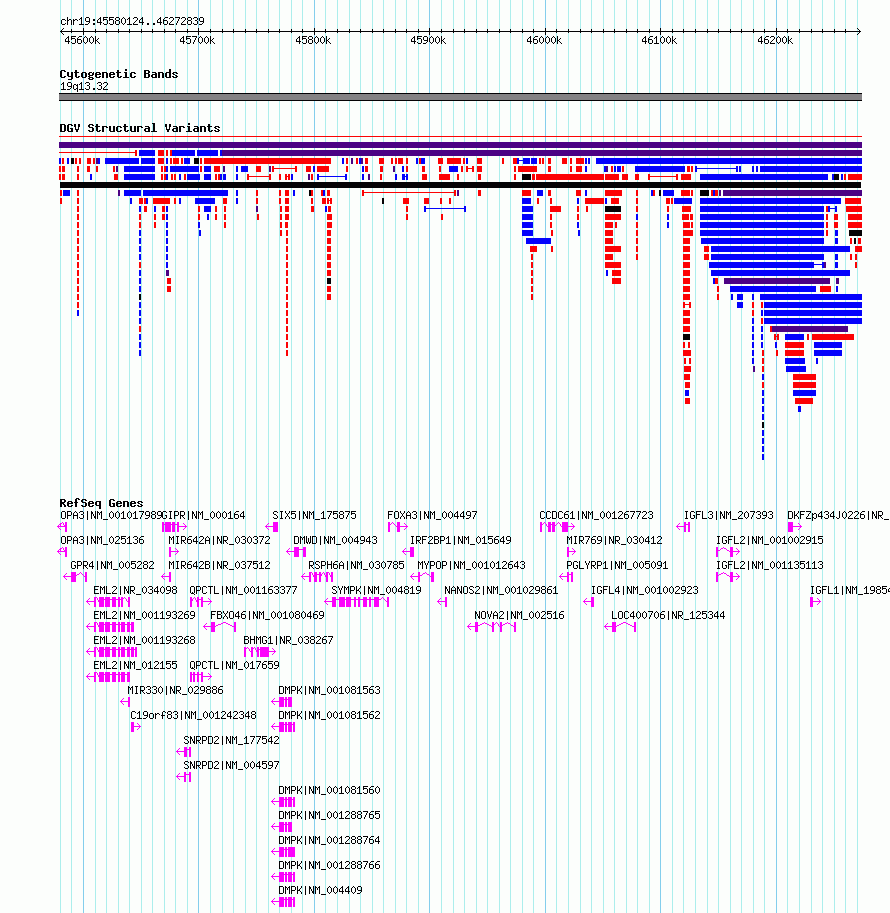Select the BHMG1|NR_038267 gene label
Screen dimensions: 890x913
288,640
